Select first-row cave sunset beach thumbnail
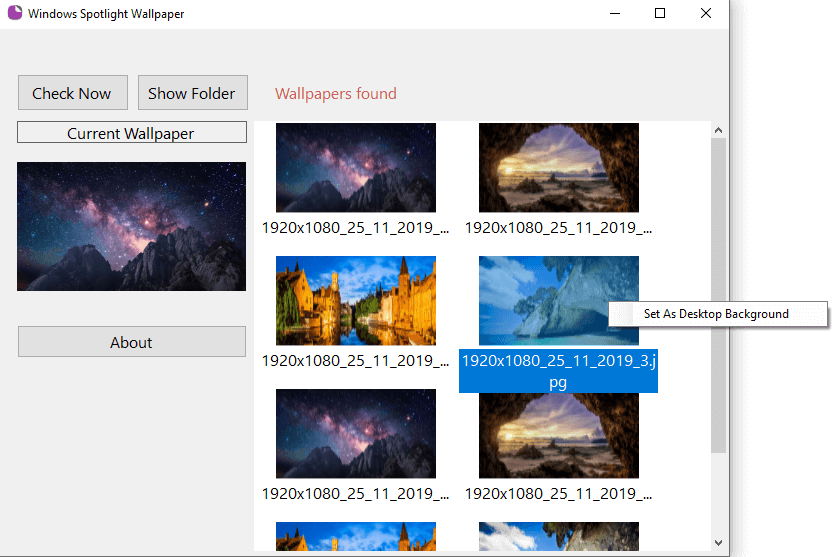Image resolution: width=836 pixels, height=557 pixels. point(559,167)
